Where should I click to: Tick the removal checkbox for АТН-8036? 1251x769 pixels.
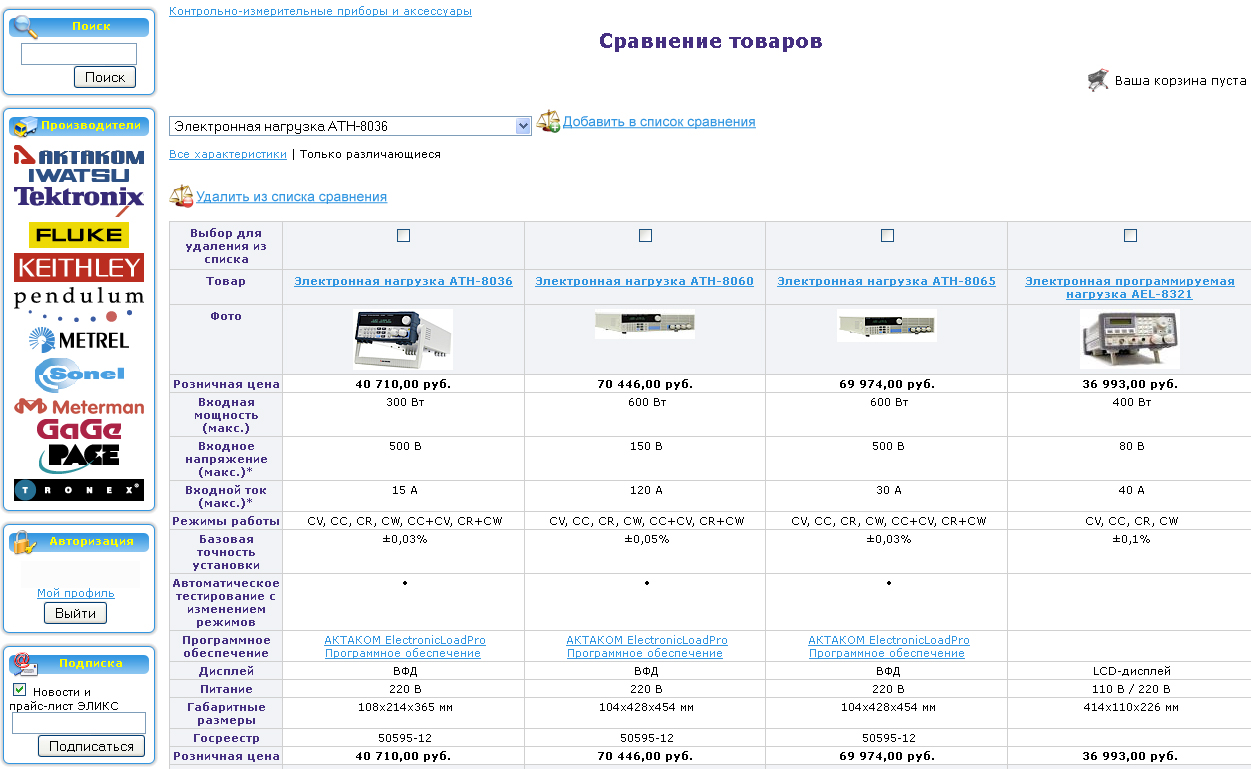[403, 235]
